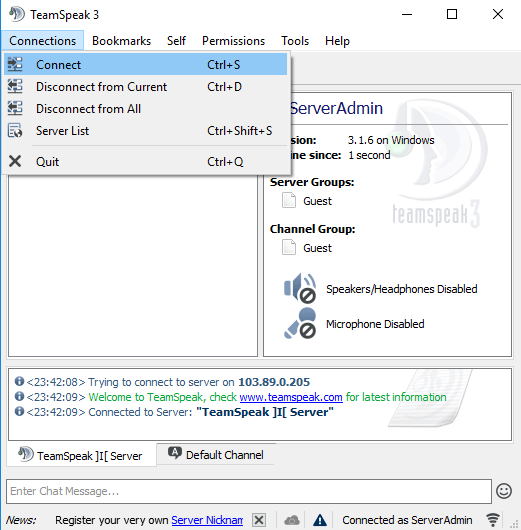Click the warning triangle status icon
Image resolution: width=521 pixels, height=530 pixels.
319,520
